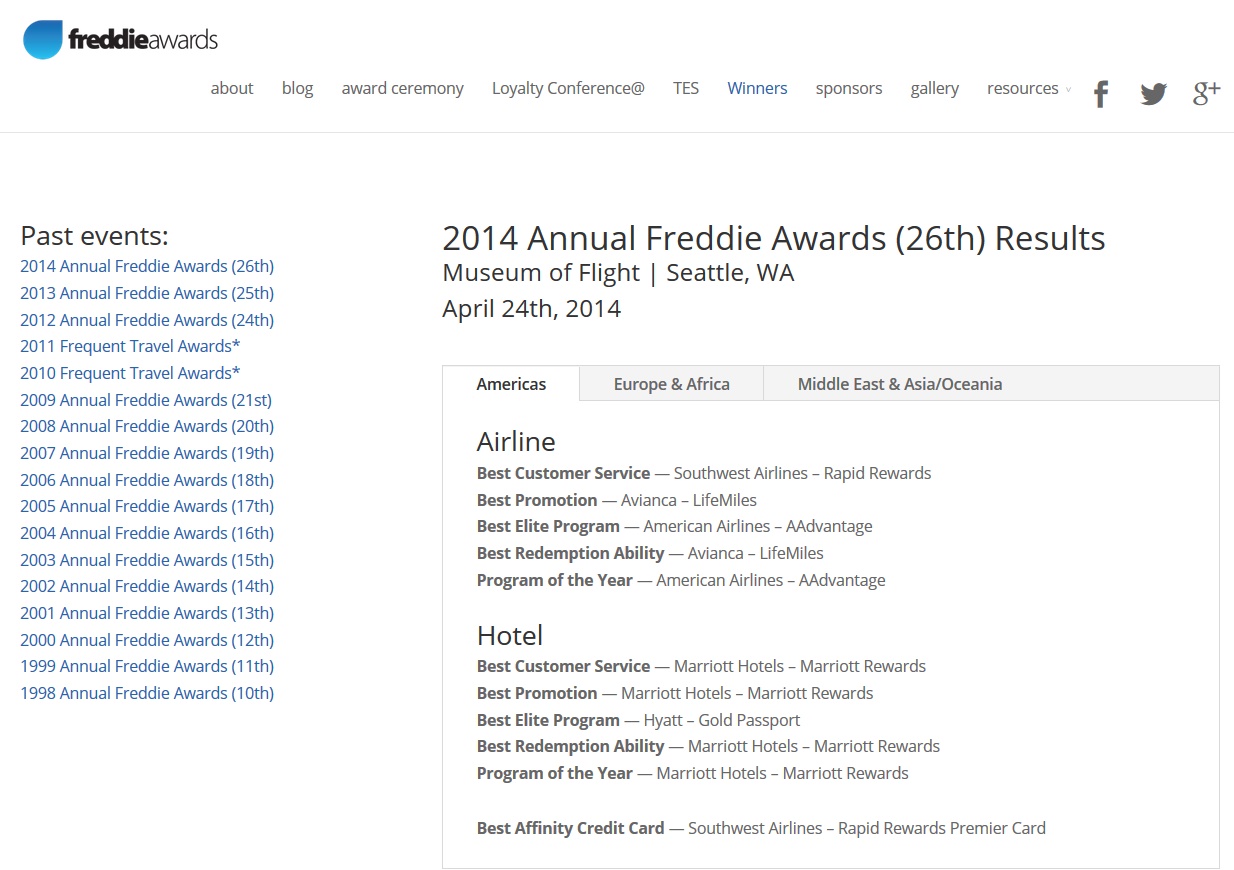The image size is (1234, 870).
Task: Open the award ceremony page
Action: (402, 88)
